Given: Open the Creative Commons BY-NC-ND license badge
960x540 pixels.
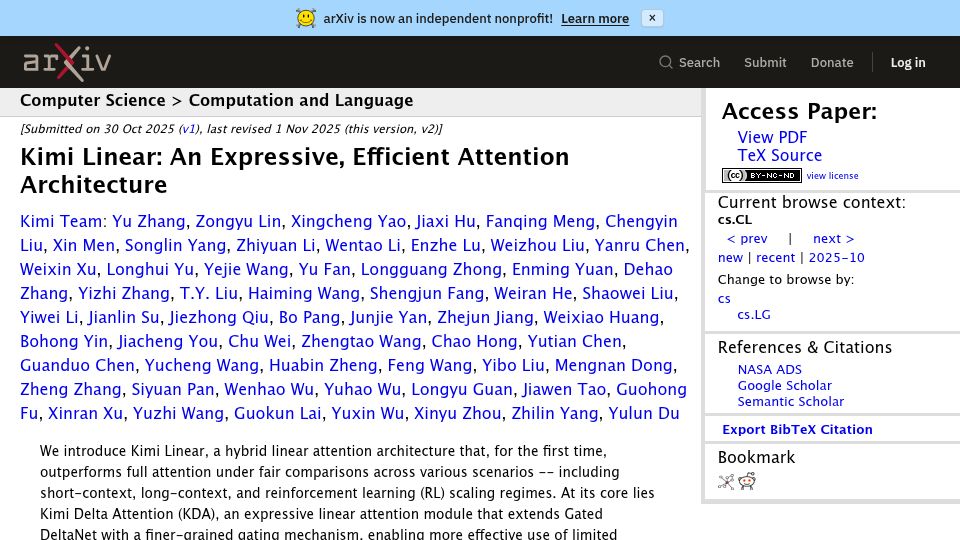Looking at the screenshot, I should point(762,176).
